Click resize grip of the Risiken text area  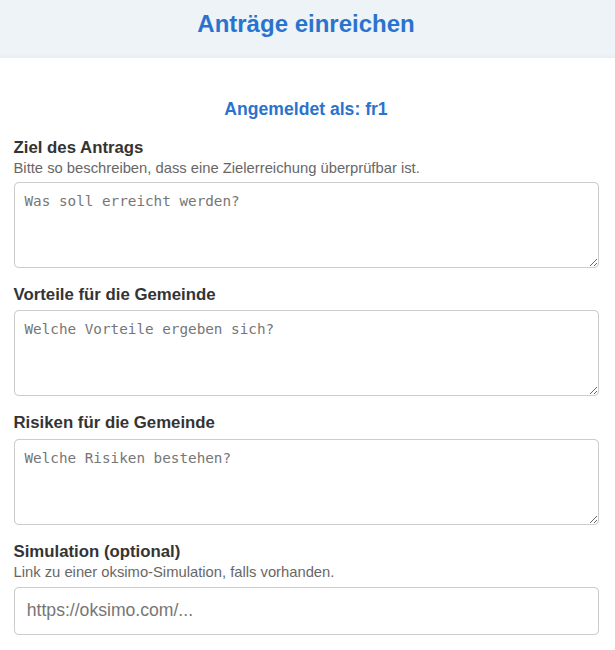pos(592,518)
